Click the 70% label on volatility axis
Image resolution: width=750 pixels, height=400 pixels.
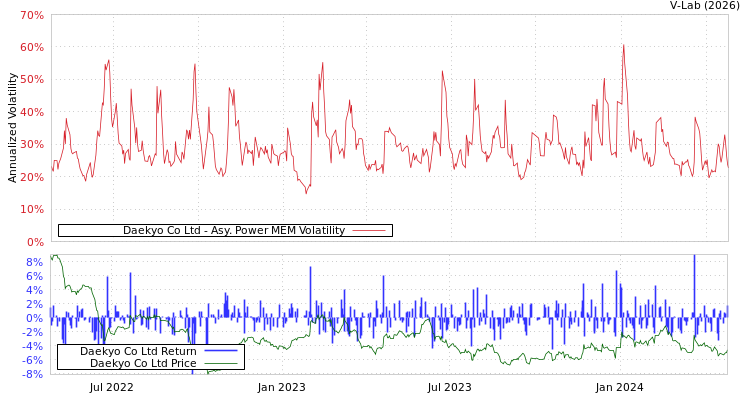pyautogui.click(x=32, y=16)
